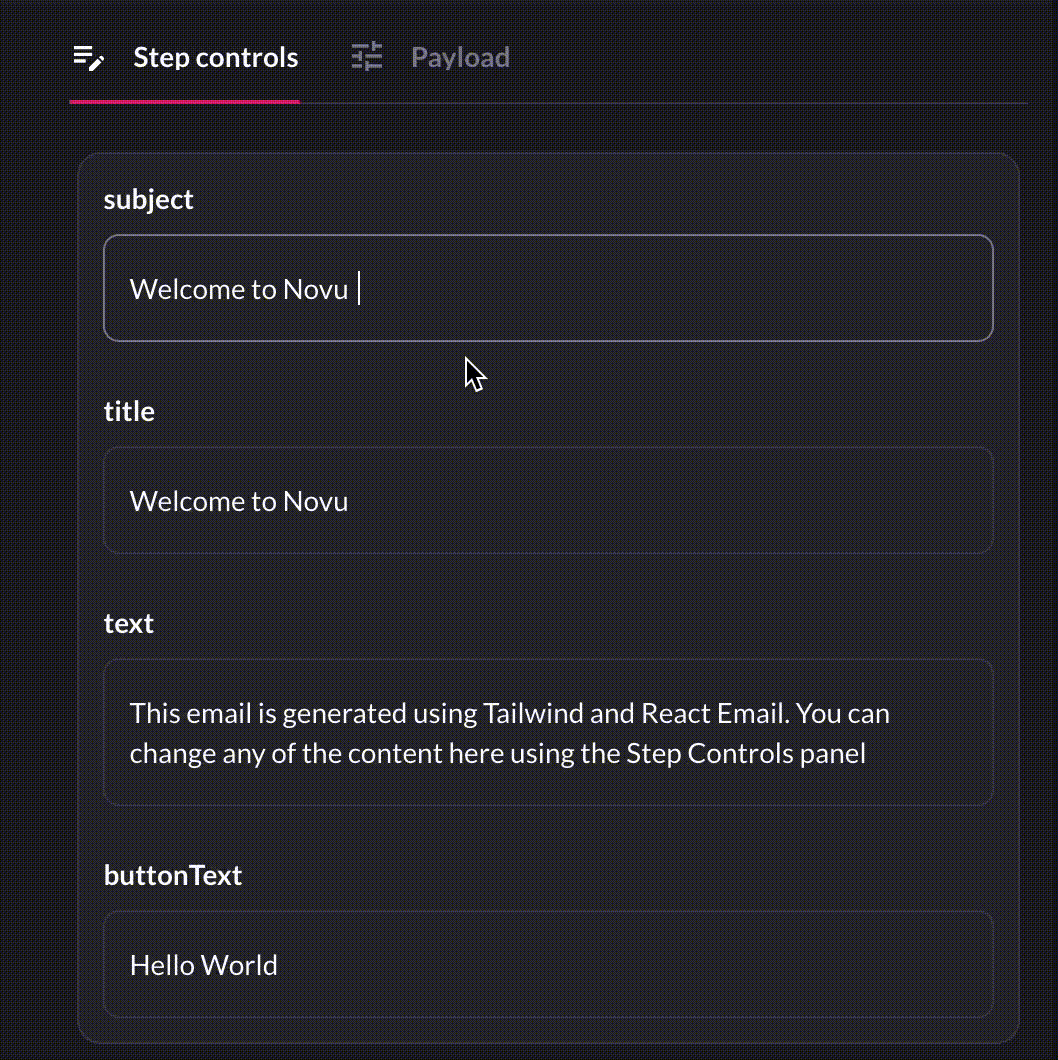Click the buttonText label
Screen dimensions: 1058x1060
172,875
